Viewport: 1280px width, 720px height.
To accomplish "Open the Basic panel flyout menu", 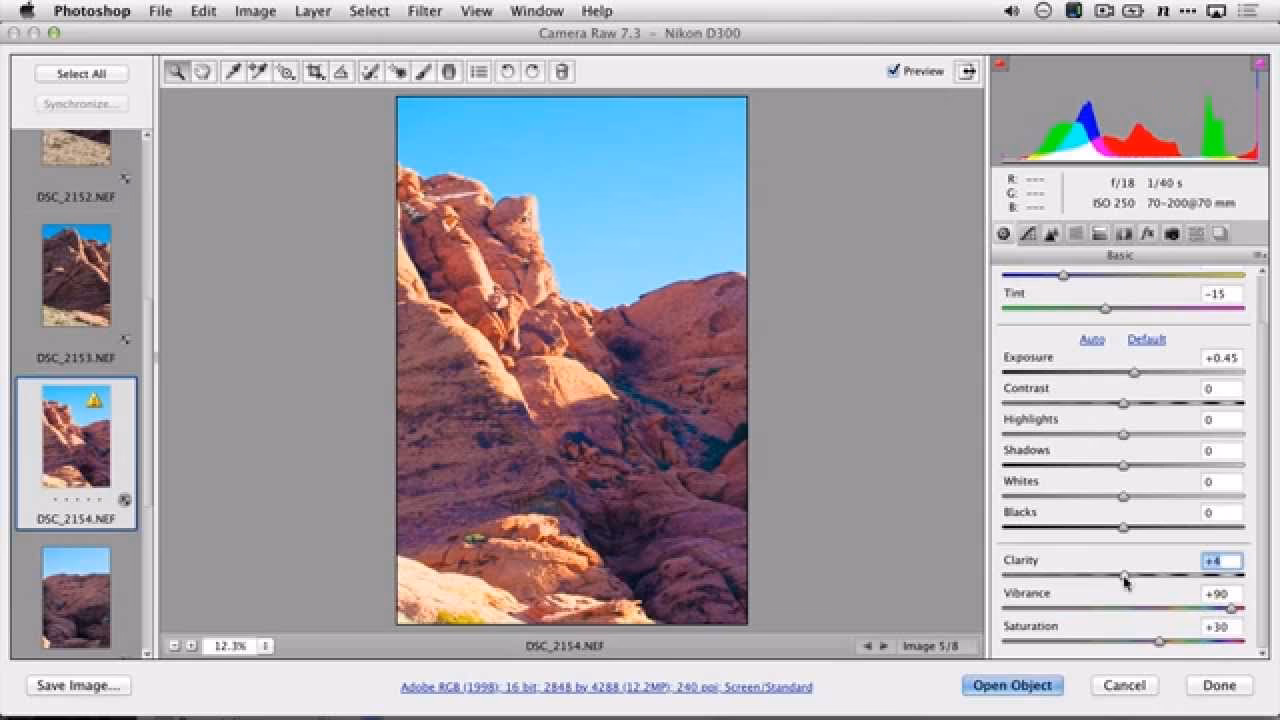I will pyautogui.click(x=1258, y=256).
